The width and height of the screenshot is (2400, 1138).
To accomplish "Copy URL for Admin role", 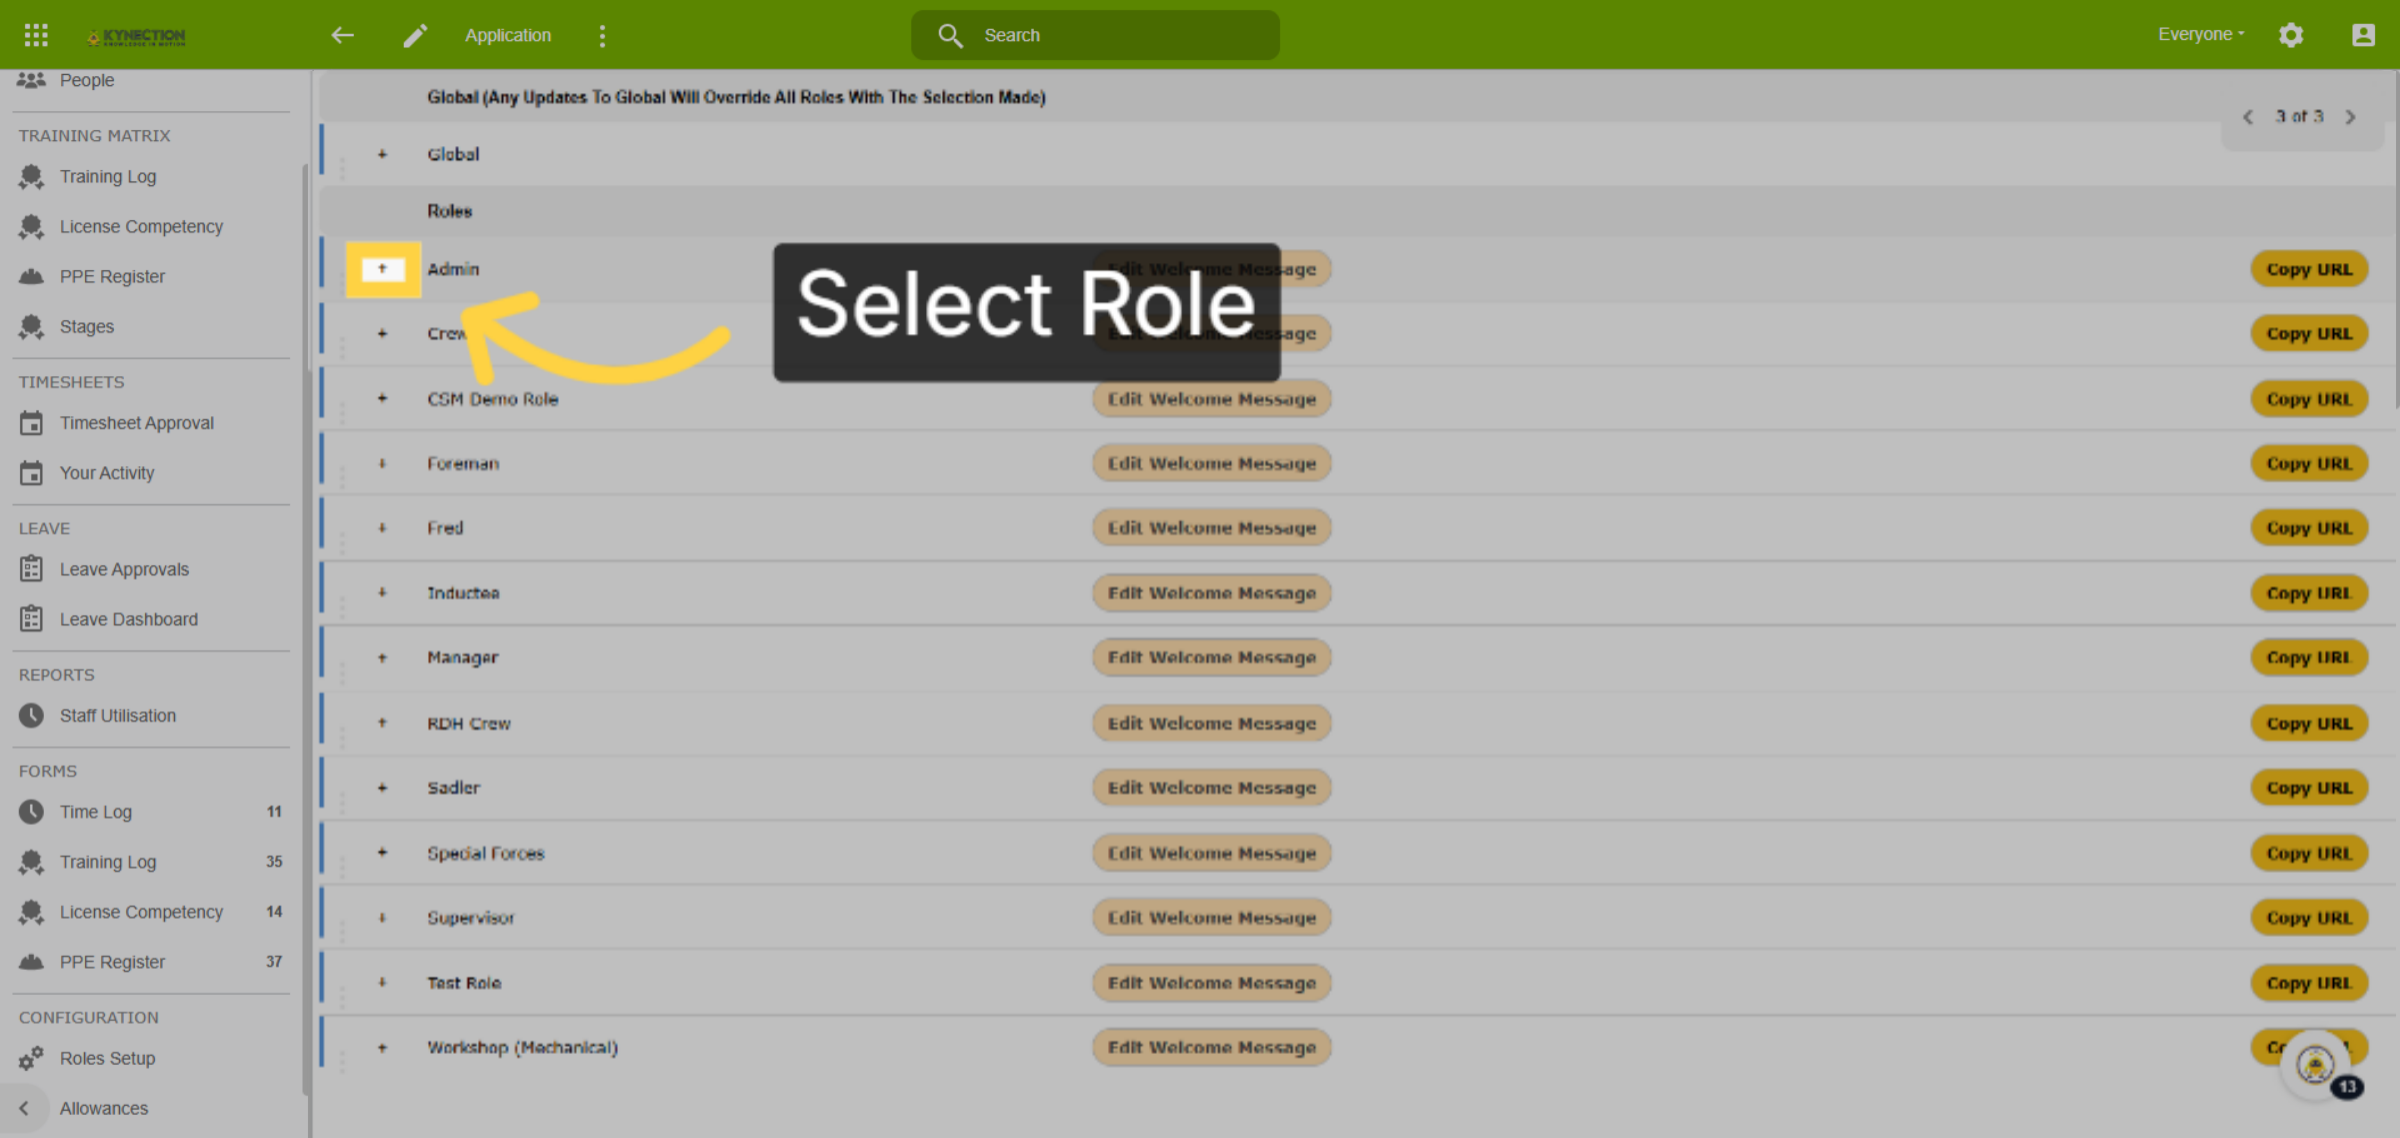I will click(x=2309, y=269).
